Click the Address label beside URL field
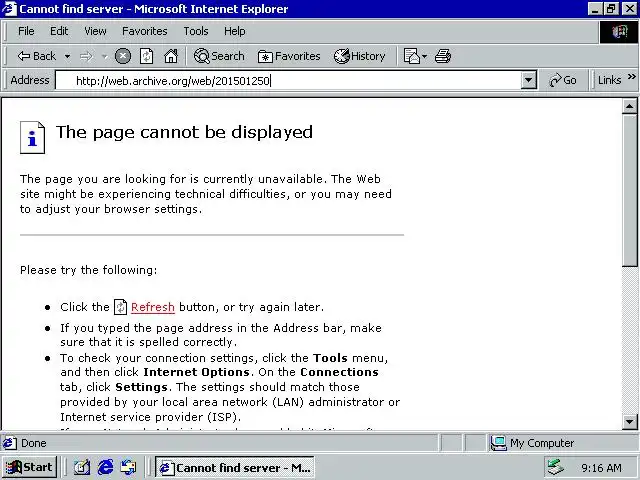The image size is (640, 480). point(30,80)
